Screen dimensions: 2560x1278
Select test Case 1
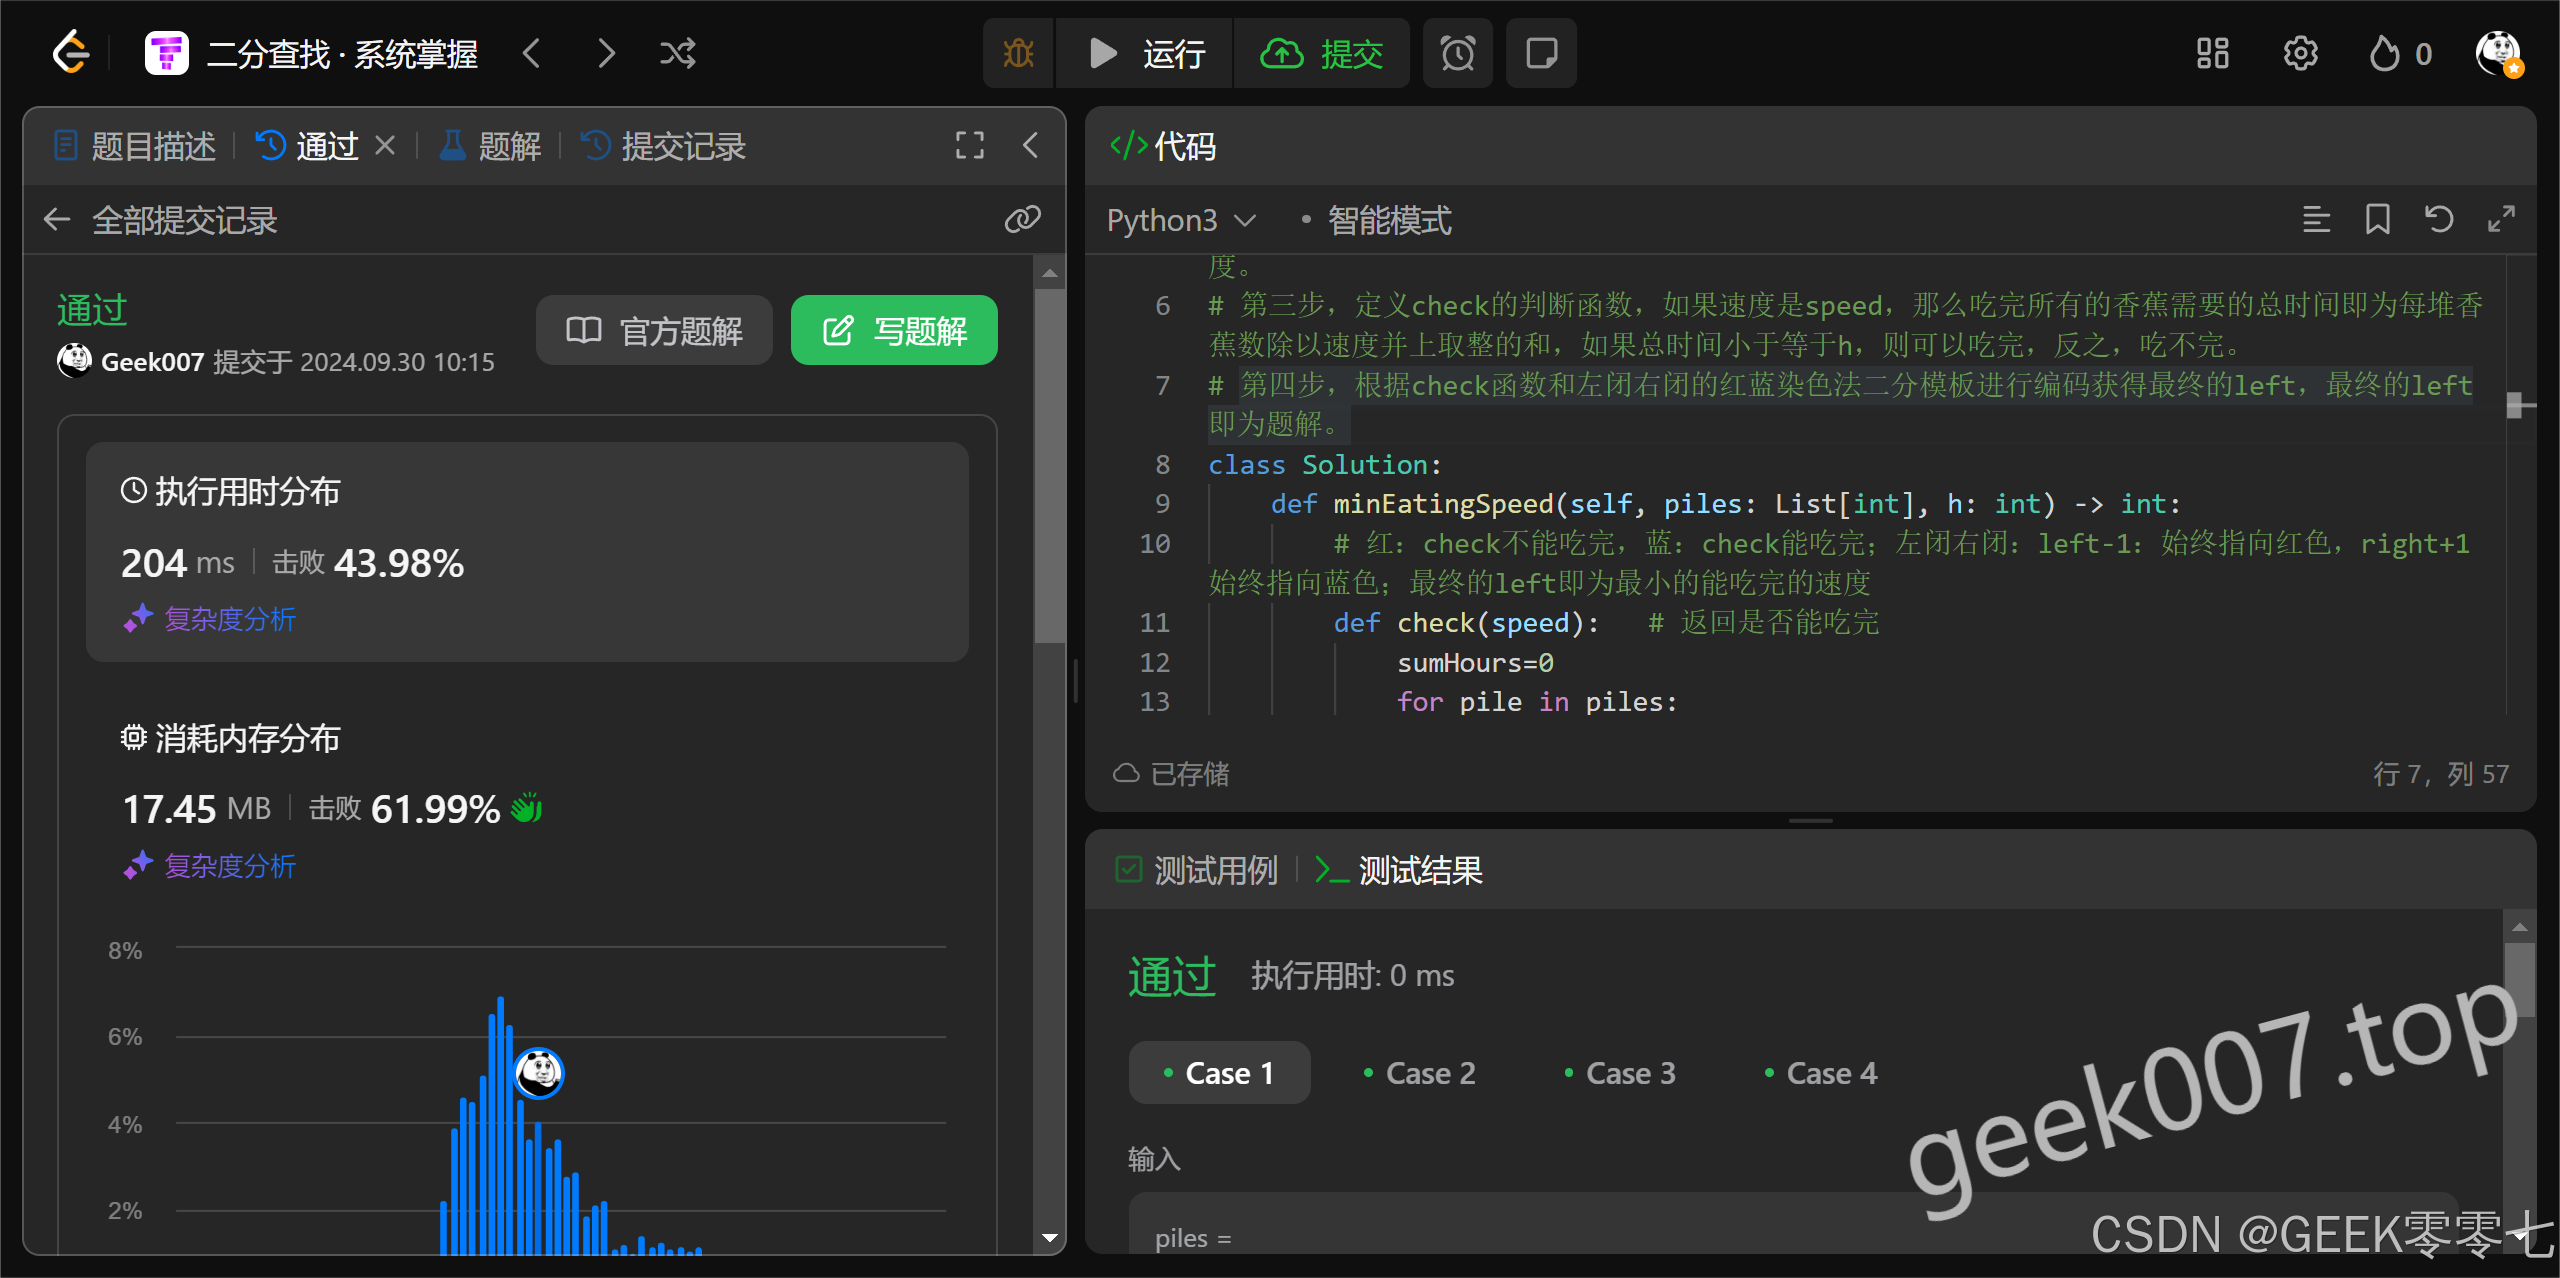pos(1219,1073)
